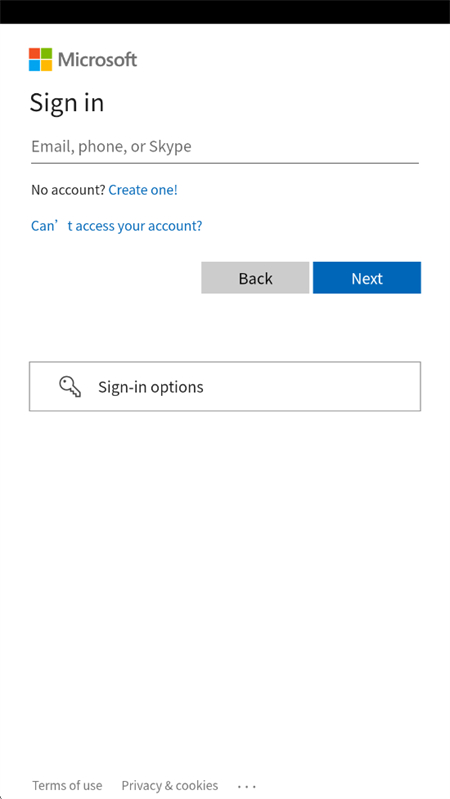This screenshot has height=799, width=450.
Task: Go back with the Back button
Action: (255, 278)
